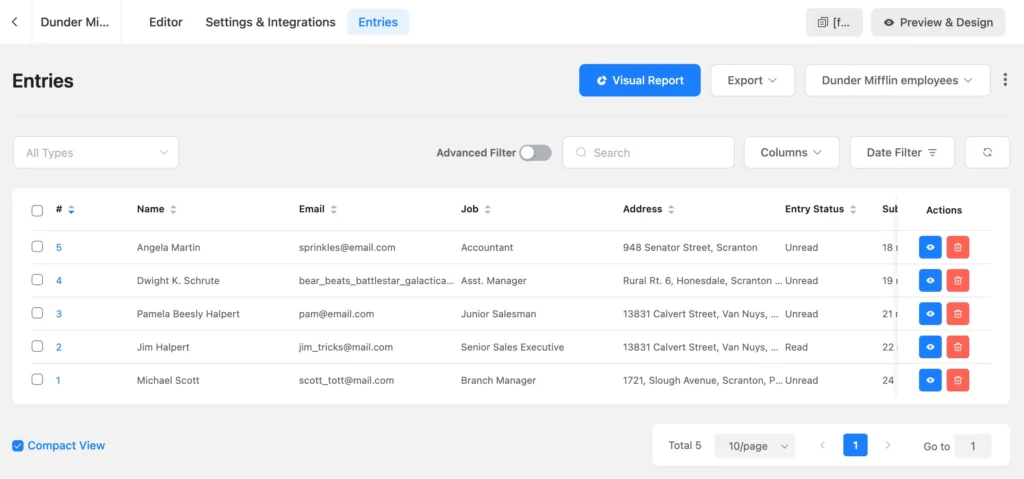Toggle the Advanced Filter switch
This screenshot has height=479, width=1024.
536,153
